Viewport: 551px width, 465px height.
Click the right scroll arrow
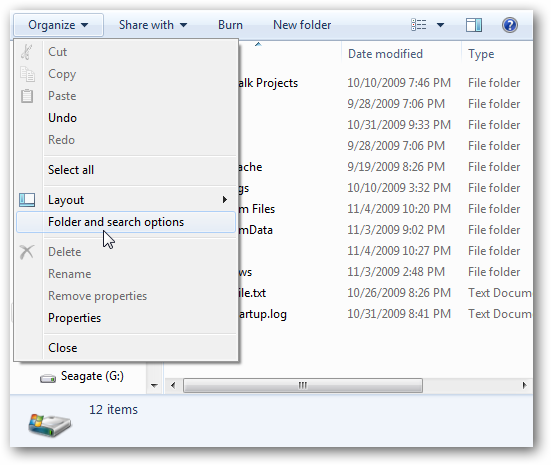tap(524, 385)
